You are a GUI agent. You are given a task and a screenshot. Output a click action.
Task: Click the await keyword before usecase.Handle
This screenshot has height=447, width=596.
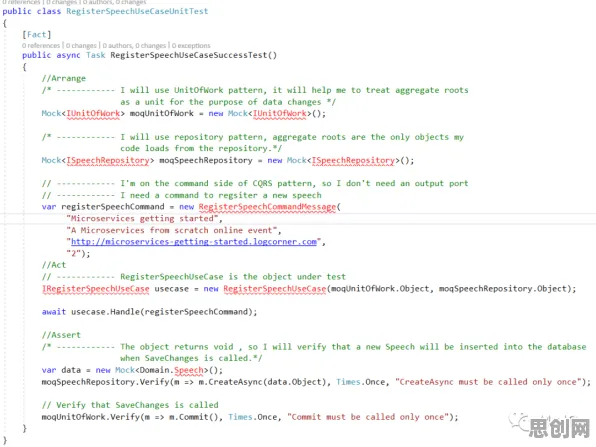pyautogui.click(x=54, y=312)
